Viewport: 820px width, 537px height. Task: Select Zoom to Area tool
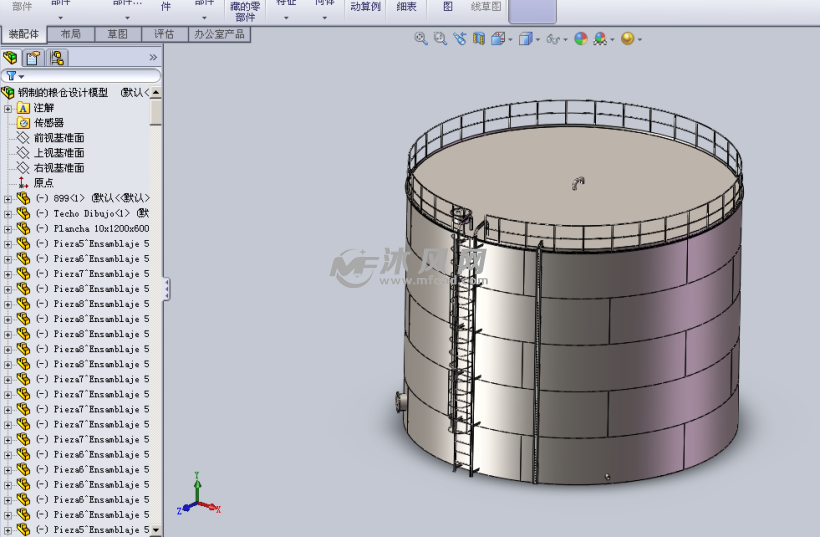pyautogui.click(x=440, y=39)
